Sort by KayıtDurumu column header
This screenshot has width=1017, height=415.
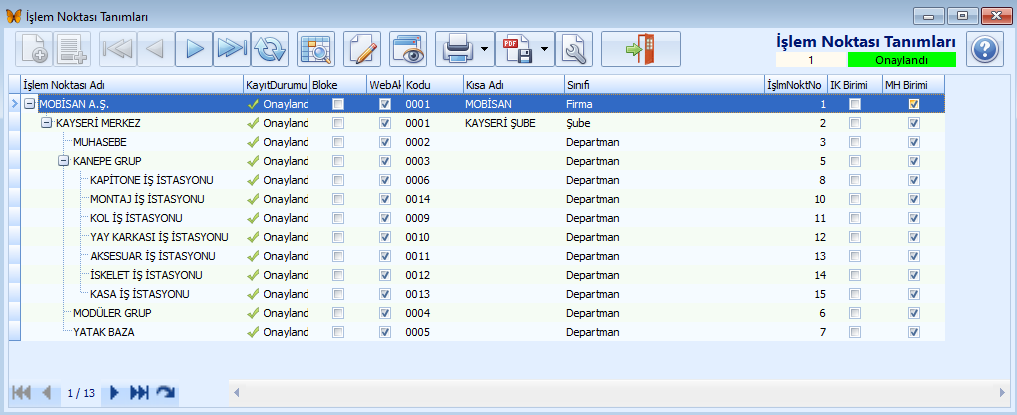click(x=277, y=85)
